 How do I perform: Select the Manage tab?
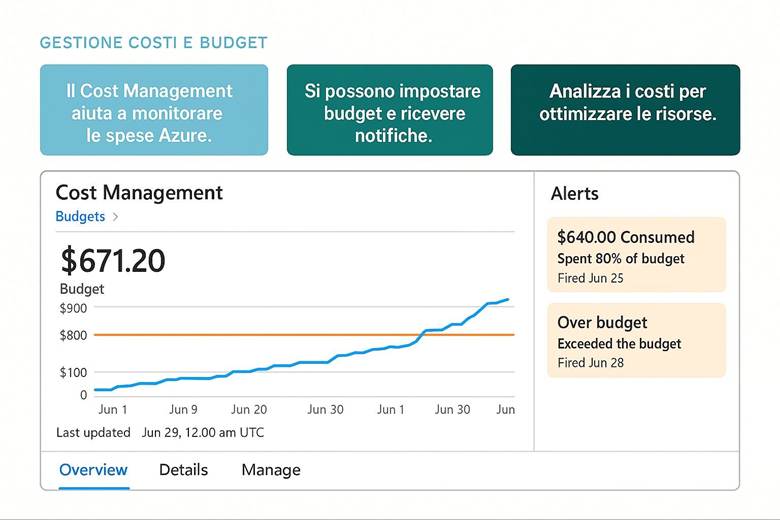pos(271,470)
